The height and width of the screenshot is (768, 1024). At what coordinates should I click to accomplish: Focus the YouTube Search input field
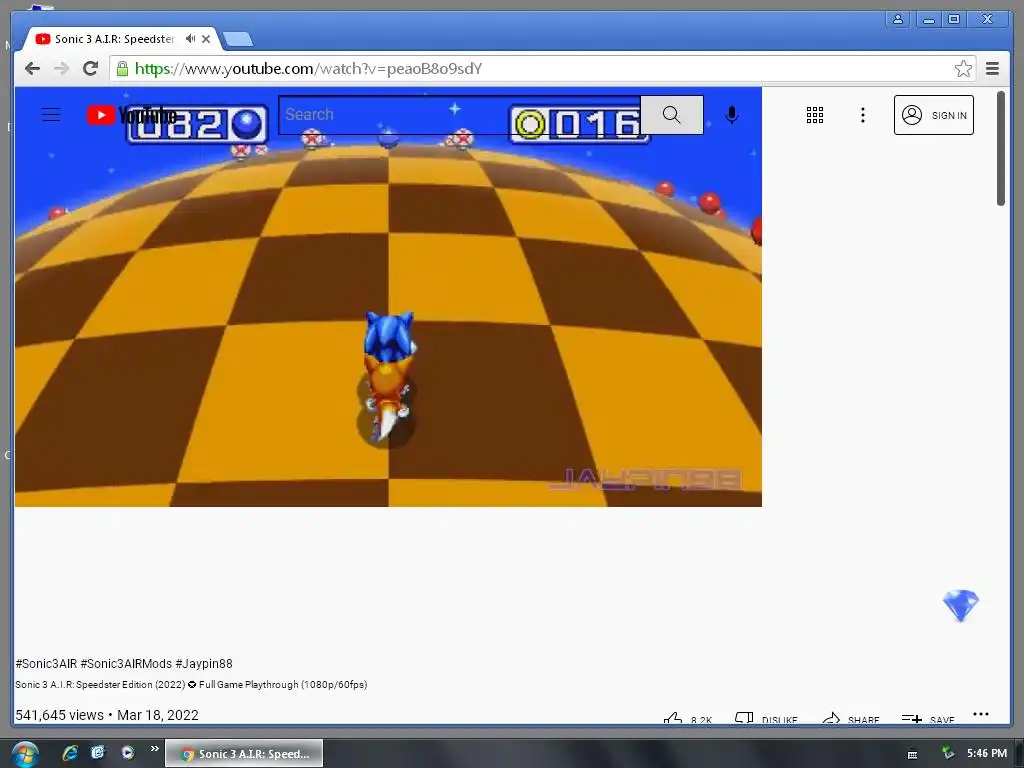coord(460,115)
